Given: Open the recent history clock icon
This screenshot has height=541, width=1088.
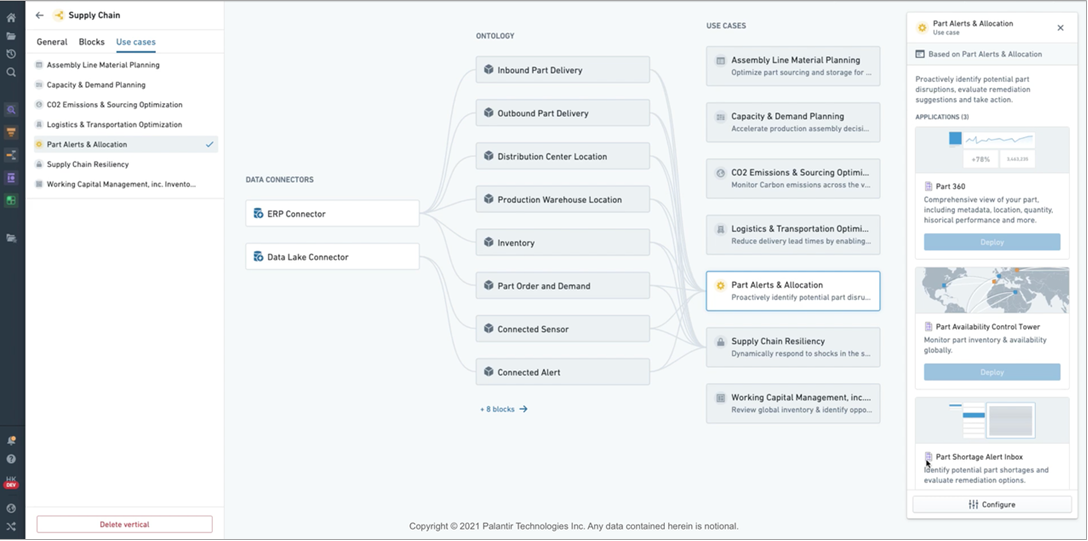Looking at the screenshot, I should tap(11, 54).
